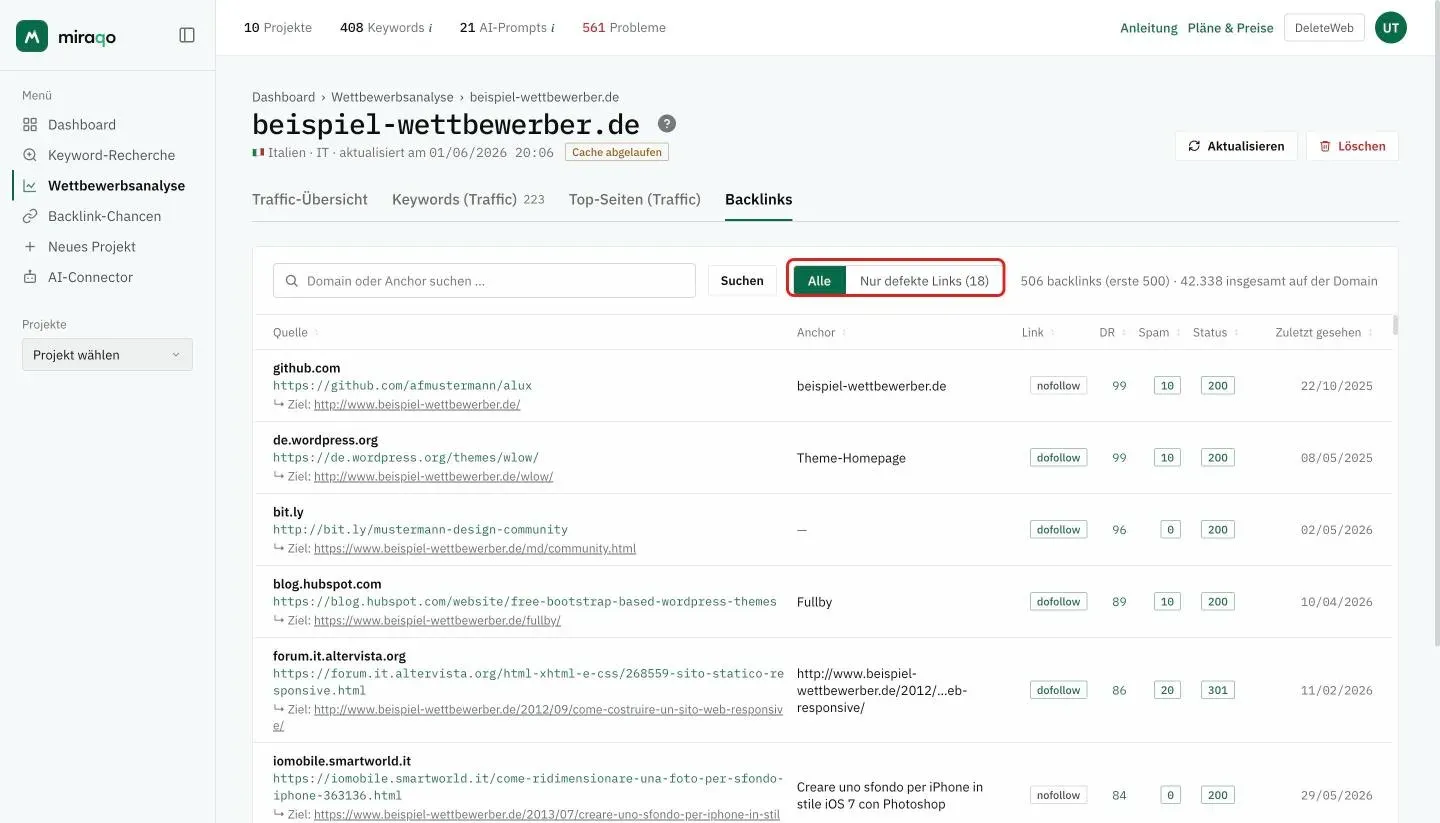Open the Traffic-Übersicht tab
This screenshot has width=1440, height=823.
[x=310, y=200]
